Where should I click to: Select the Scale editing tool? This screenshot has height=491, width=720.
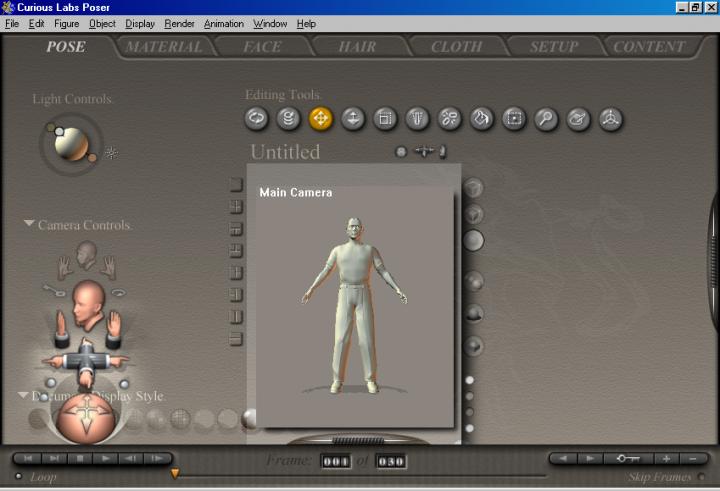(385, 119)
